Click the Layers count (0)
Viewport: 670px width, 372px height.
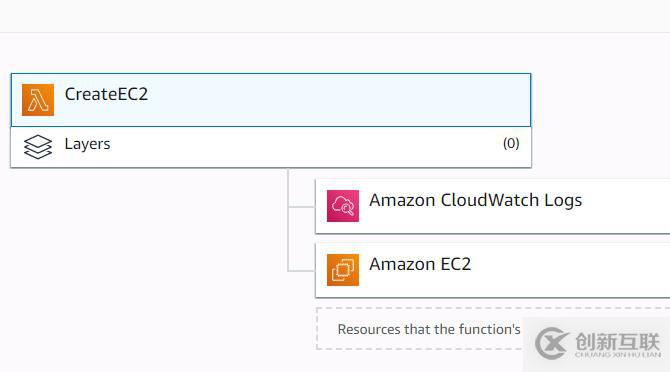click(x=511, y=143)
